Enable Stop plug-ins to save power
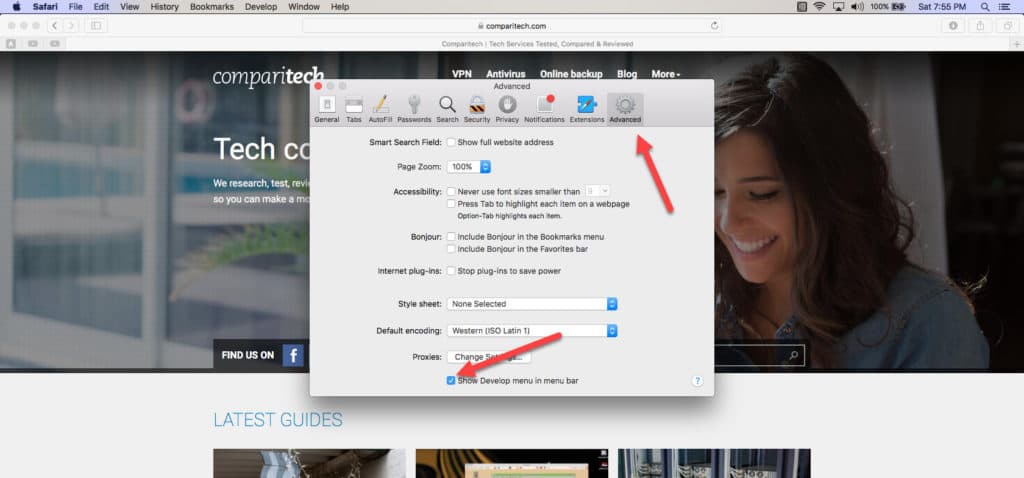 pos(451,271)
